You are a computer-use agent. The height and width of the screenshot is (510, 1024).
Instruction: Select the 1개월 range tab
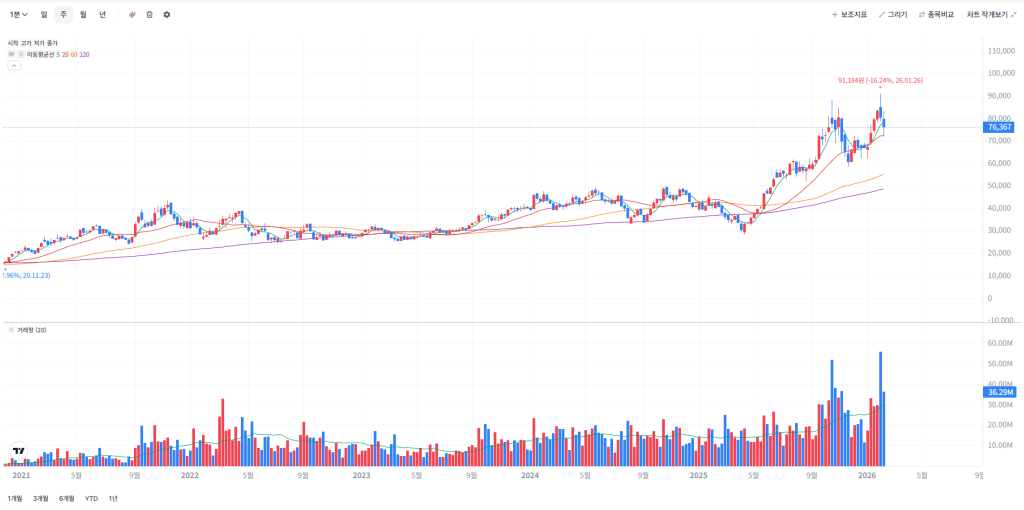point(15,498)
